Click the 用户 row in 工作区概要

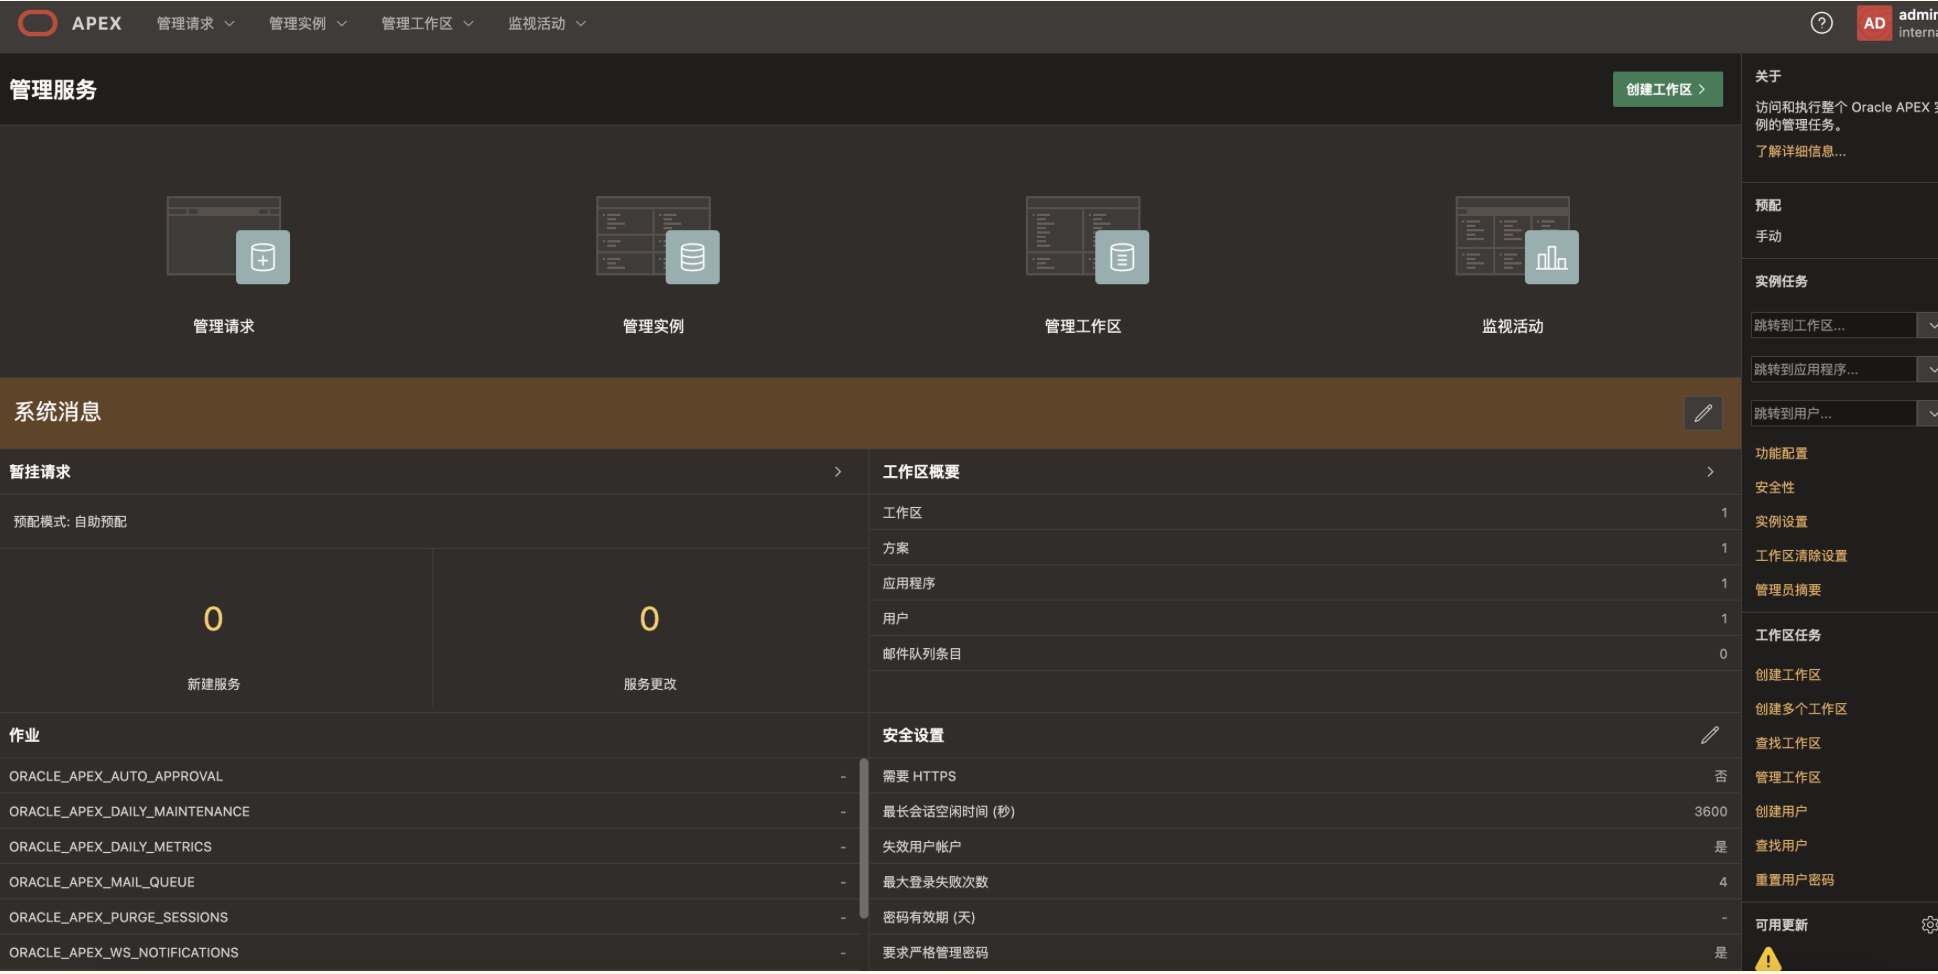coord(1304,618)
